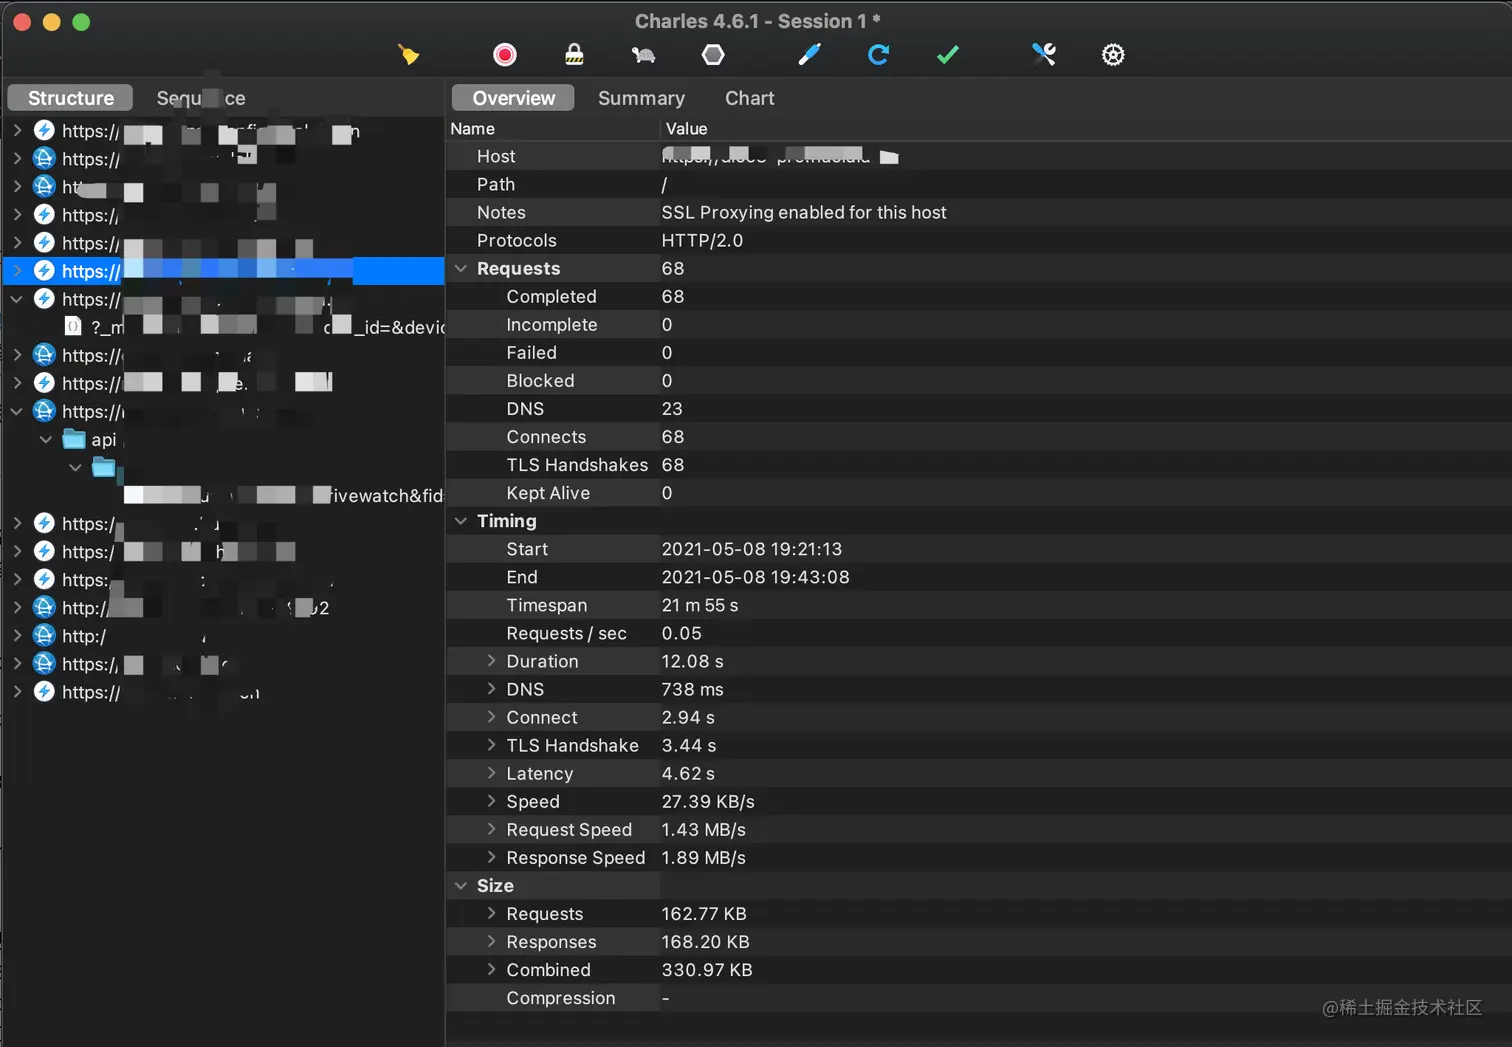1512x1047 pixels.
Task: Validate with the green checkmark icon
Action: point(948,54)
